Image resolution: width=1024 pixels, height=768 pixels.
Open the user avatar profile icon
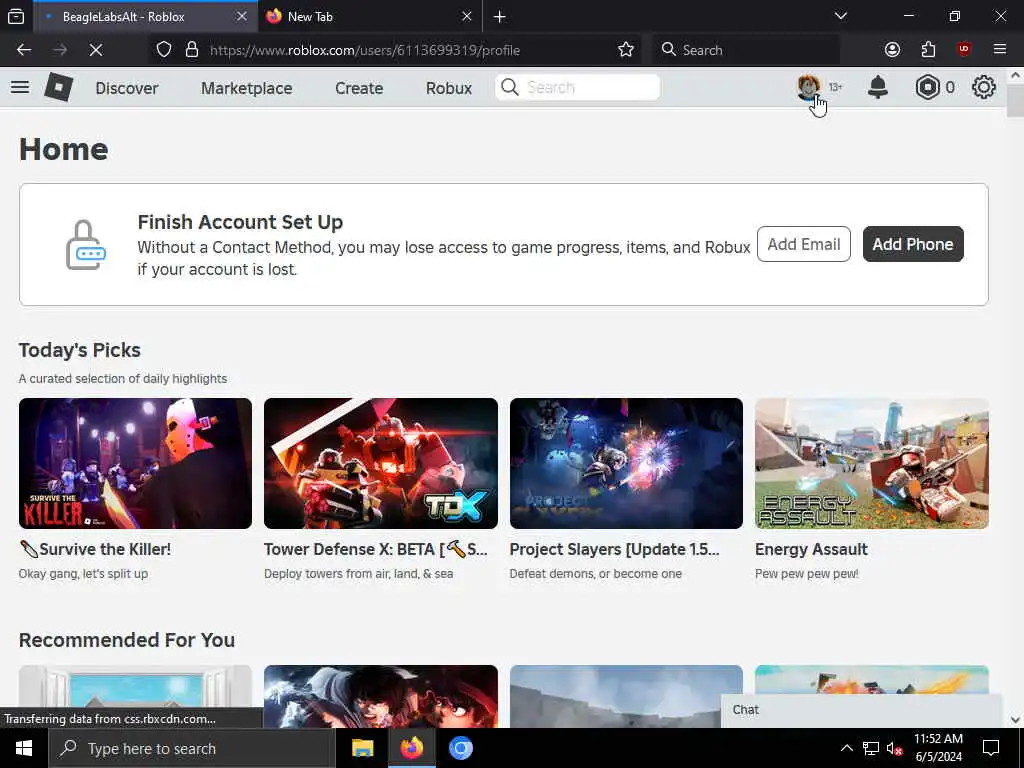(x=808, y=86)
